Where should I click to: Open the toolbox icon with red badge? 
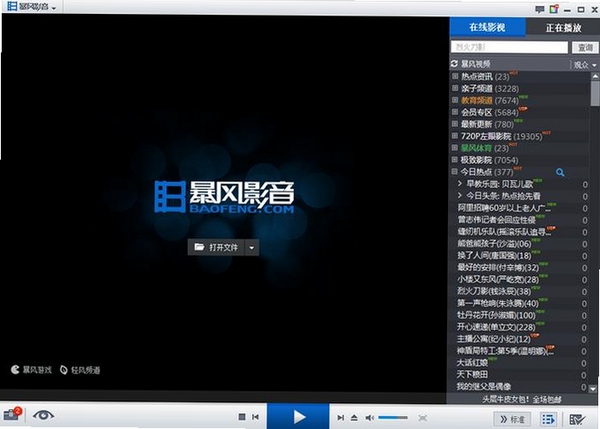(12, 414)
